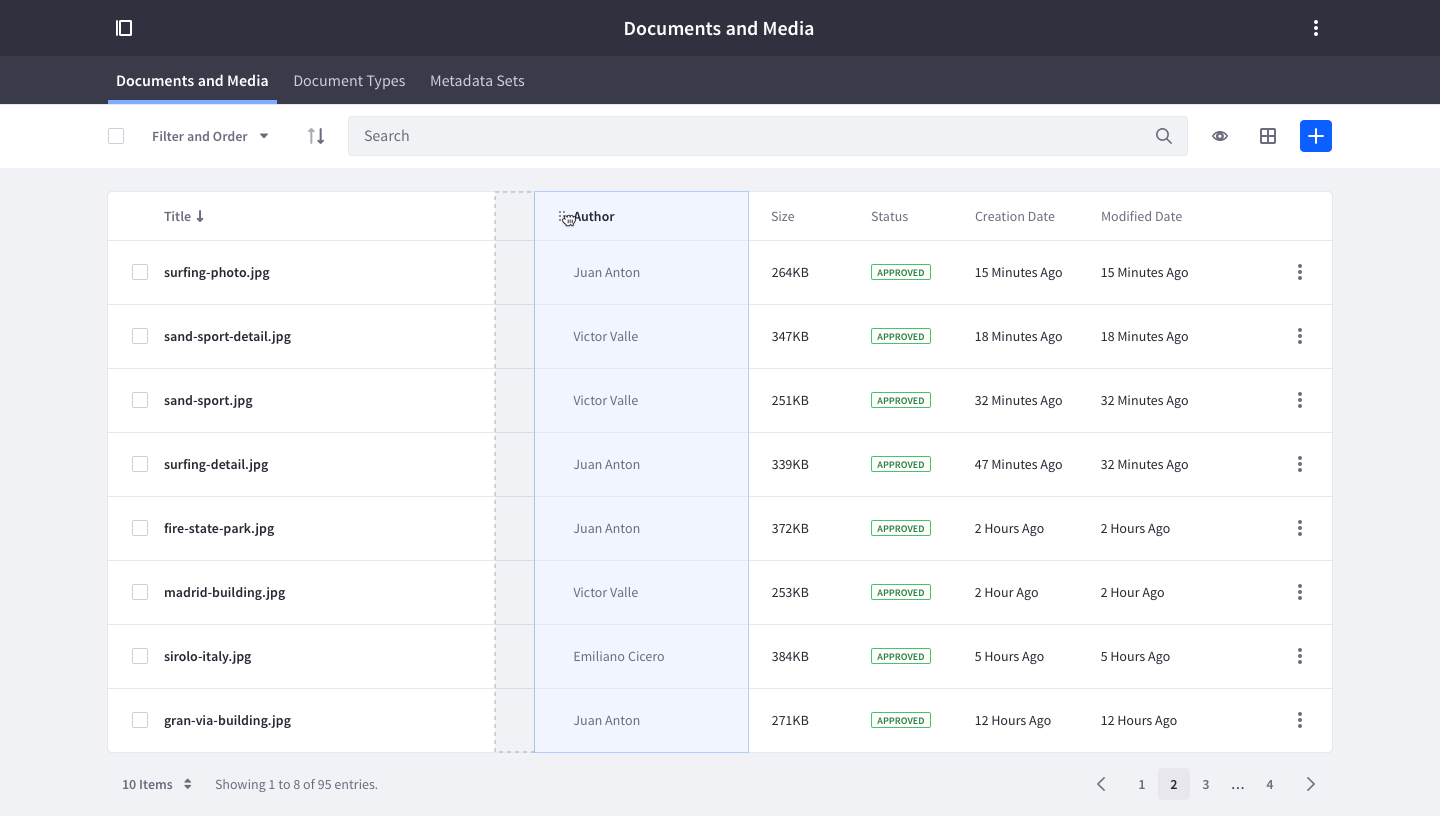1440x816 pixels.
Task: Switch display style with the grid icon
Action: tap(1268, 136)
